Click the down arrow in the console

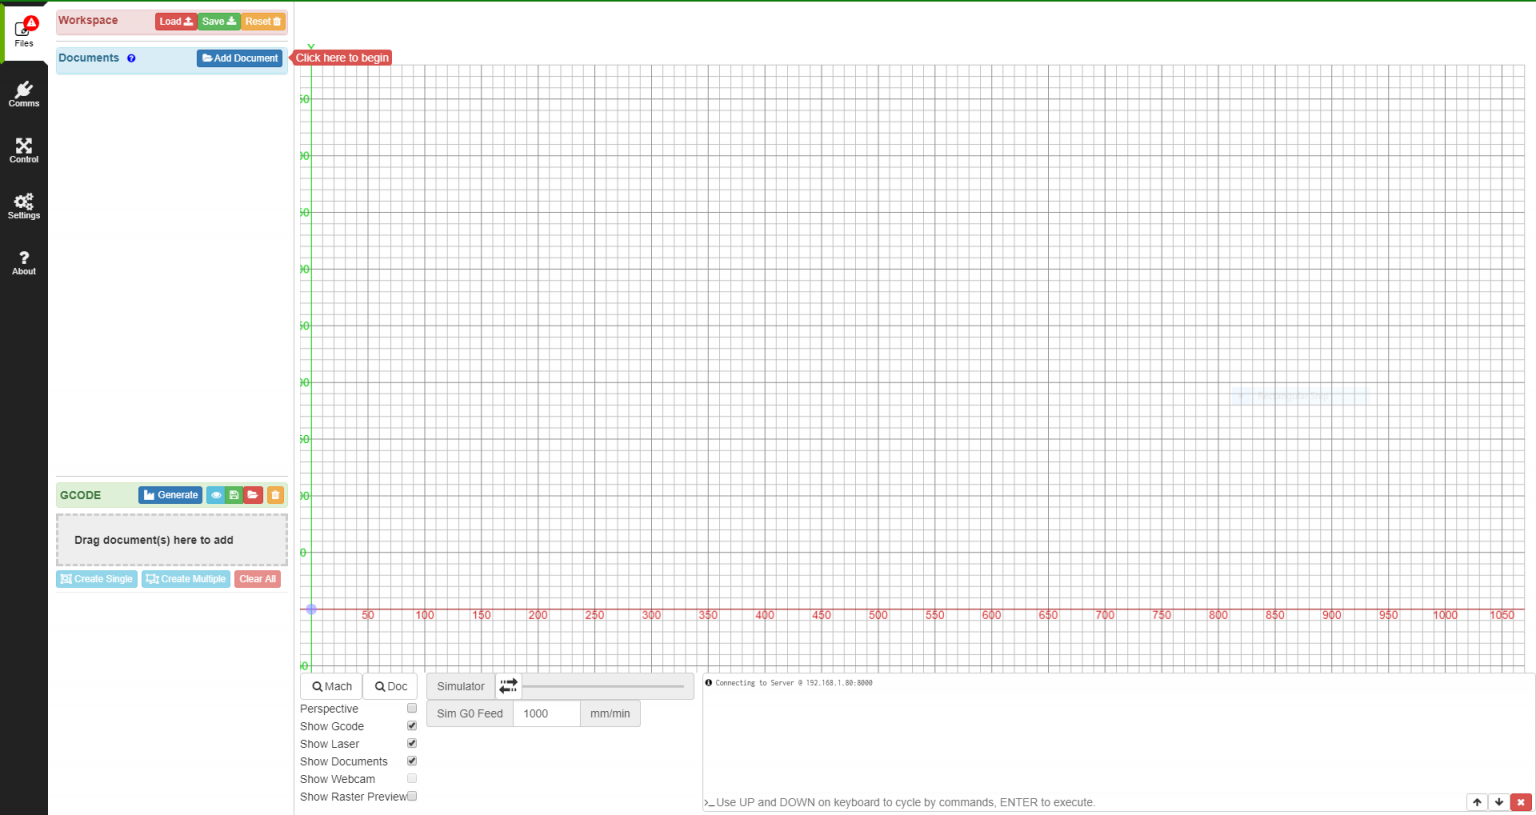(1499, 802)
